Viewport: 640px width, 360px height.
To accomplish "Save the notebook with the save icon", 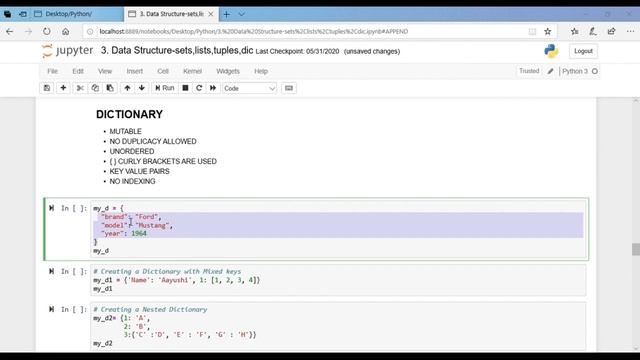I will pos(47,88).
